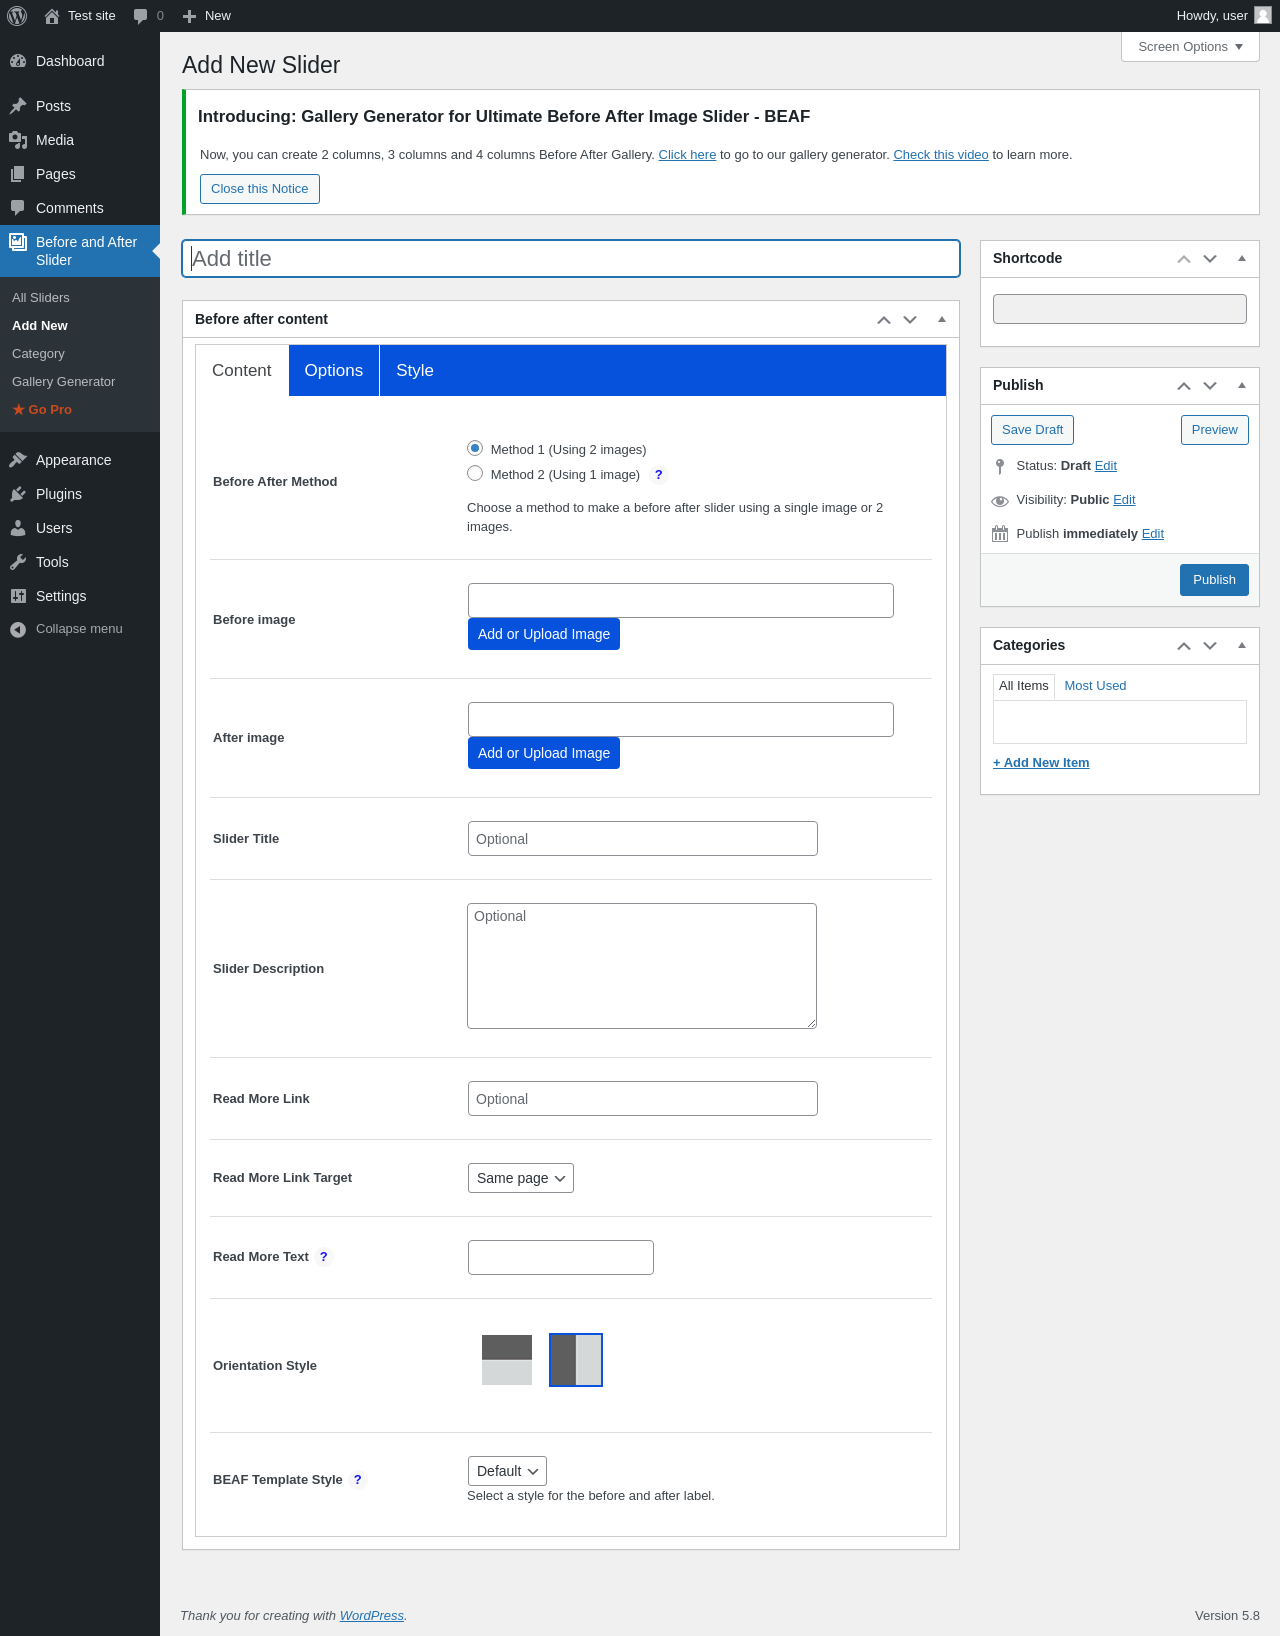Choose the vertical split orientation style

(576, 1360)
